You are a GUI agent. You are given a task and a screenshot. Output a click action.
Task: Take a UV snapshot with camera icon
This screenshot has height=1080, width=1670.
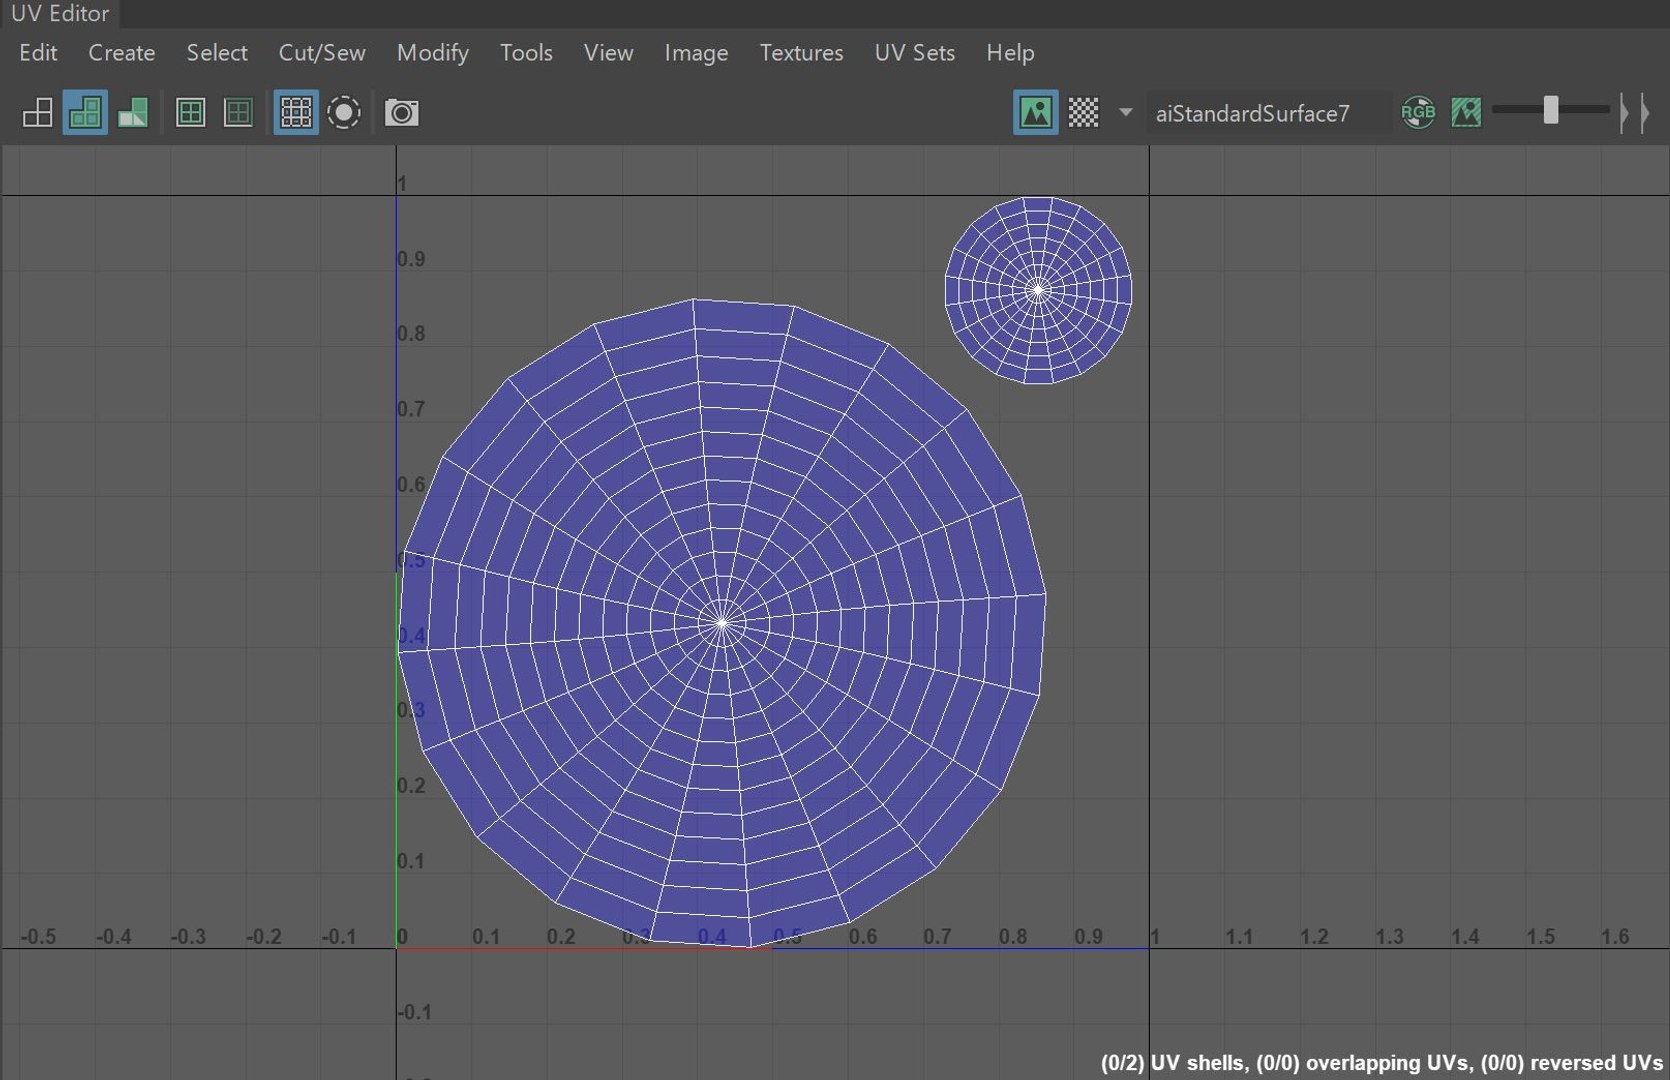401,113
